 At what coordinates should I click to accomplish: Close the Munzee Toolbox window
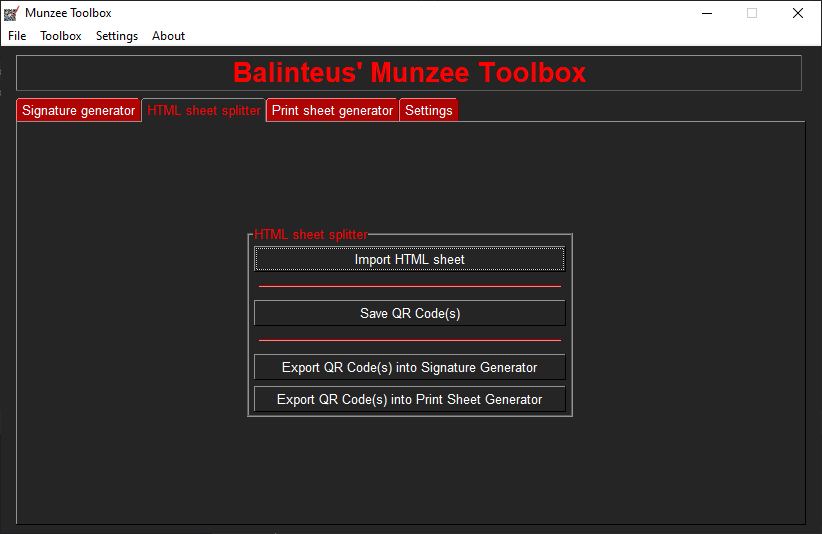(797, 13)
